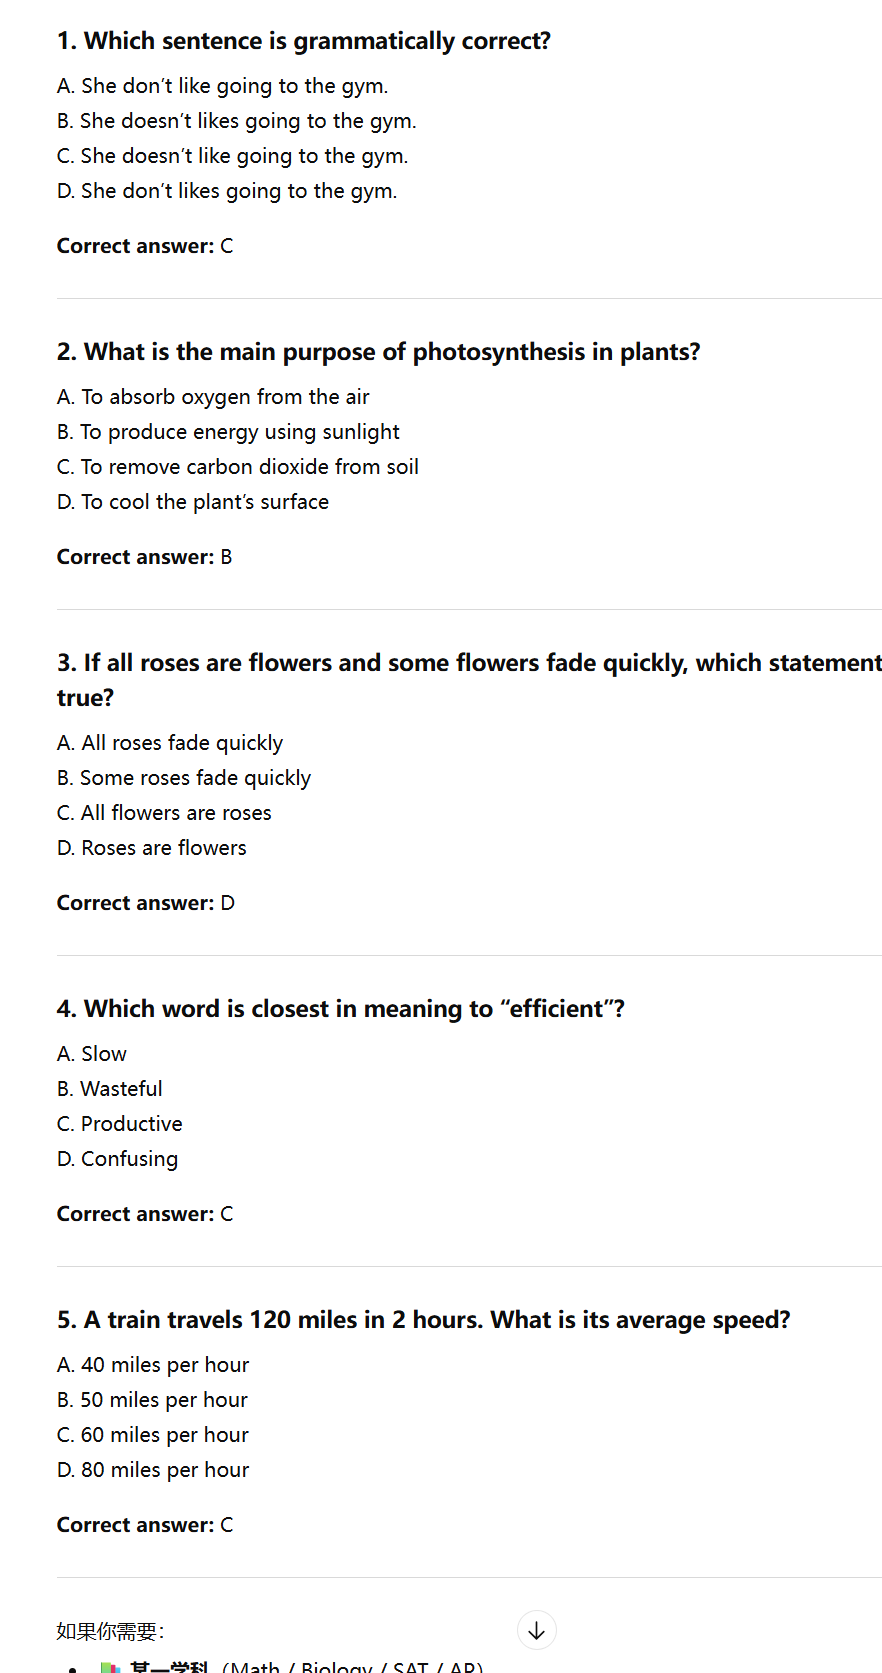The image size is (882, 1673).
Task: Click option D 'Confusing'
Action: 118,1159
